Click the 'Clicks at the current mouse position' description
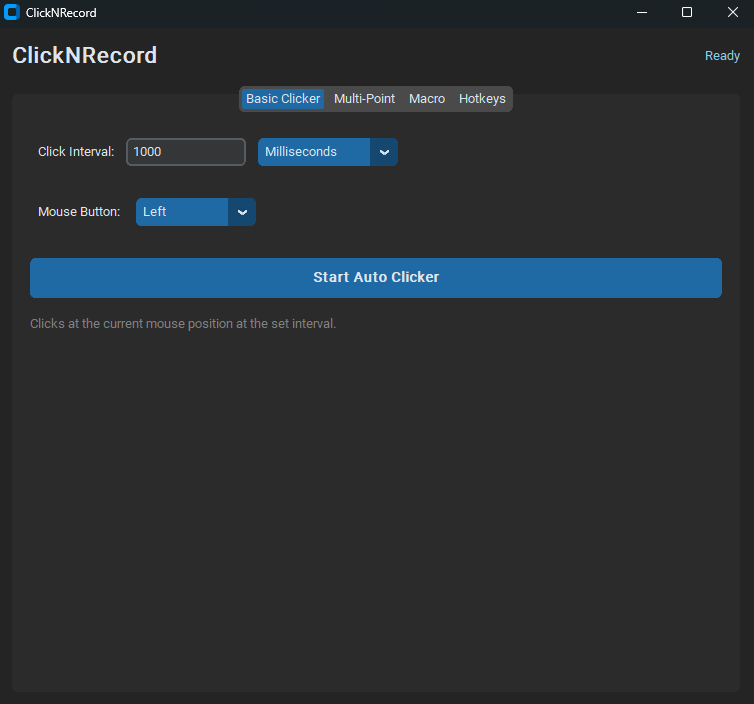754x704 pixels. point(183,324)
